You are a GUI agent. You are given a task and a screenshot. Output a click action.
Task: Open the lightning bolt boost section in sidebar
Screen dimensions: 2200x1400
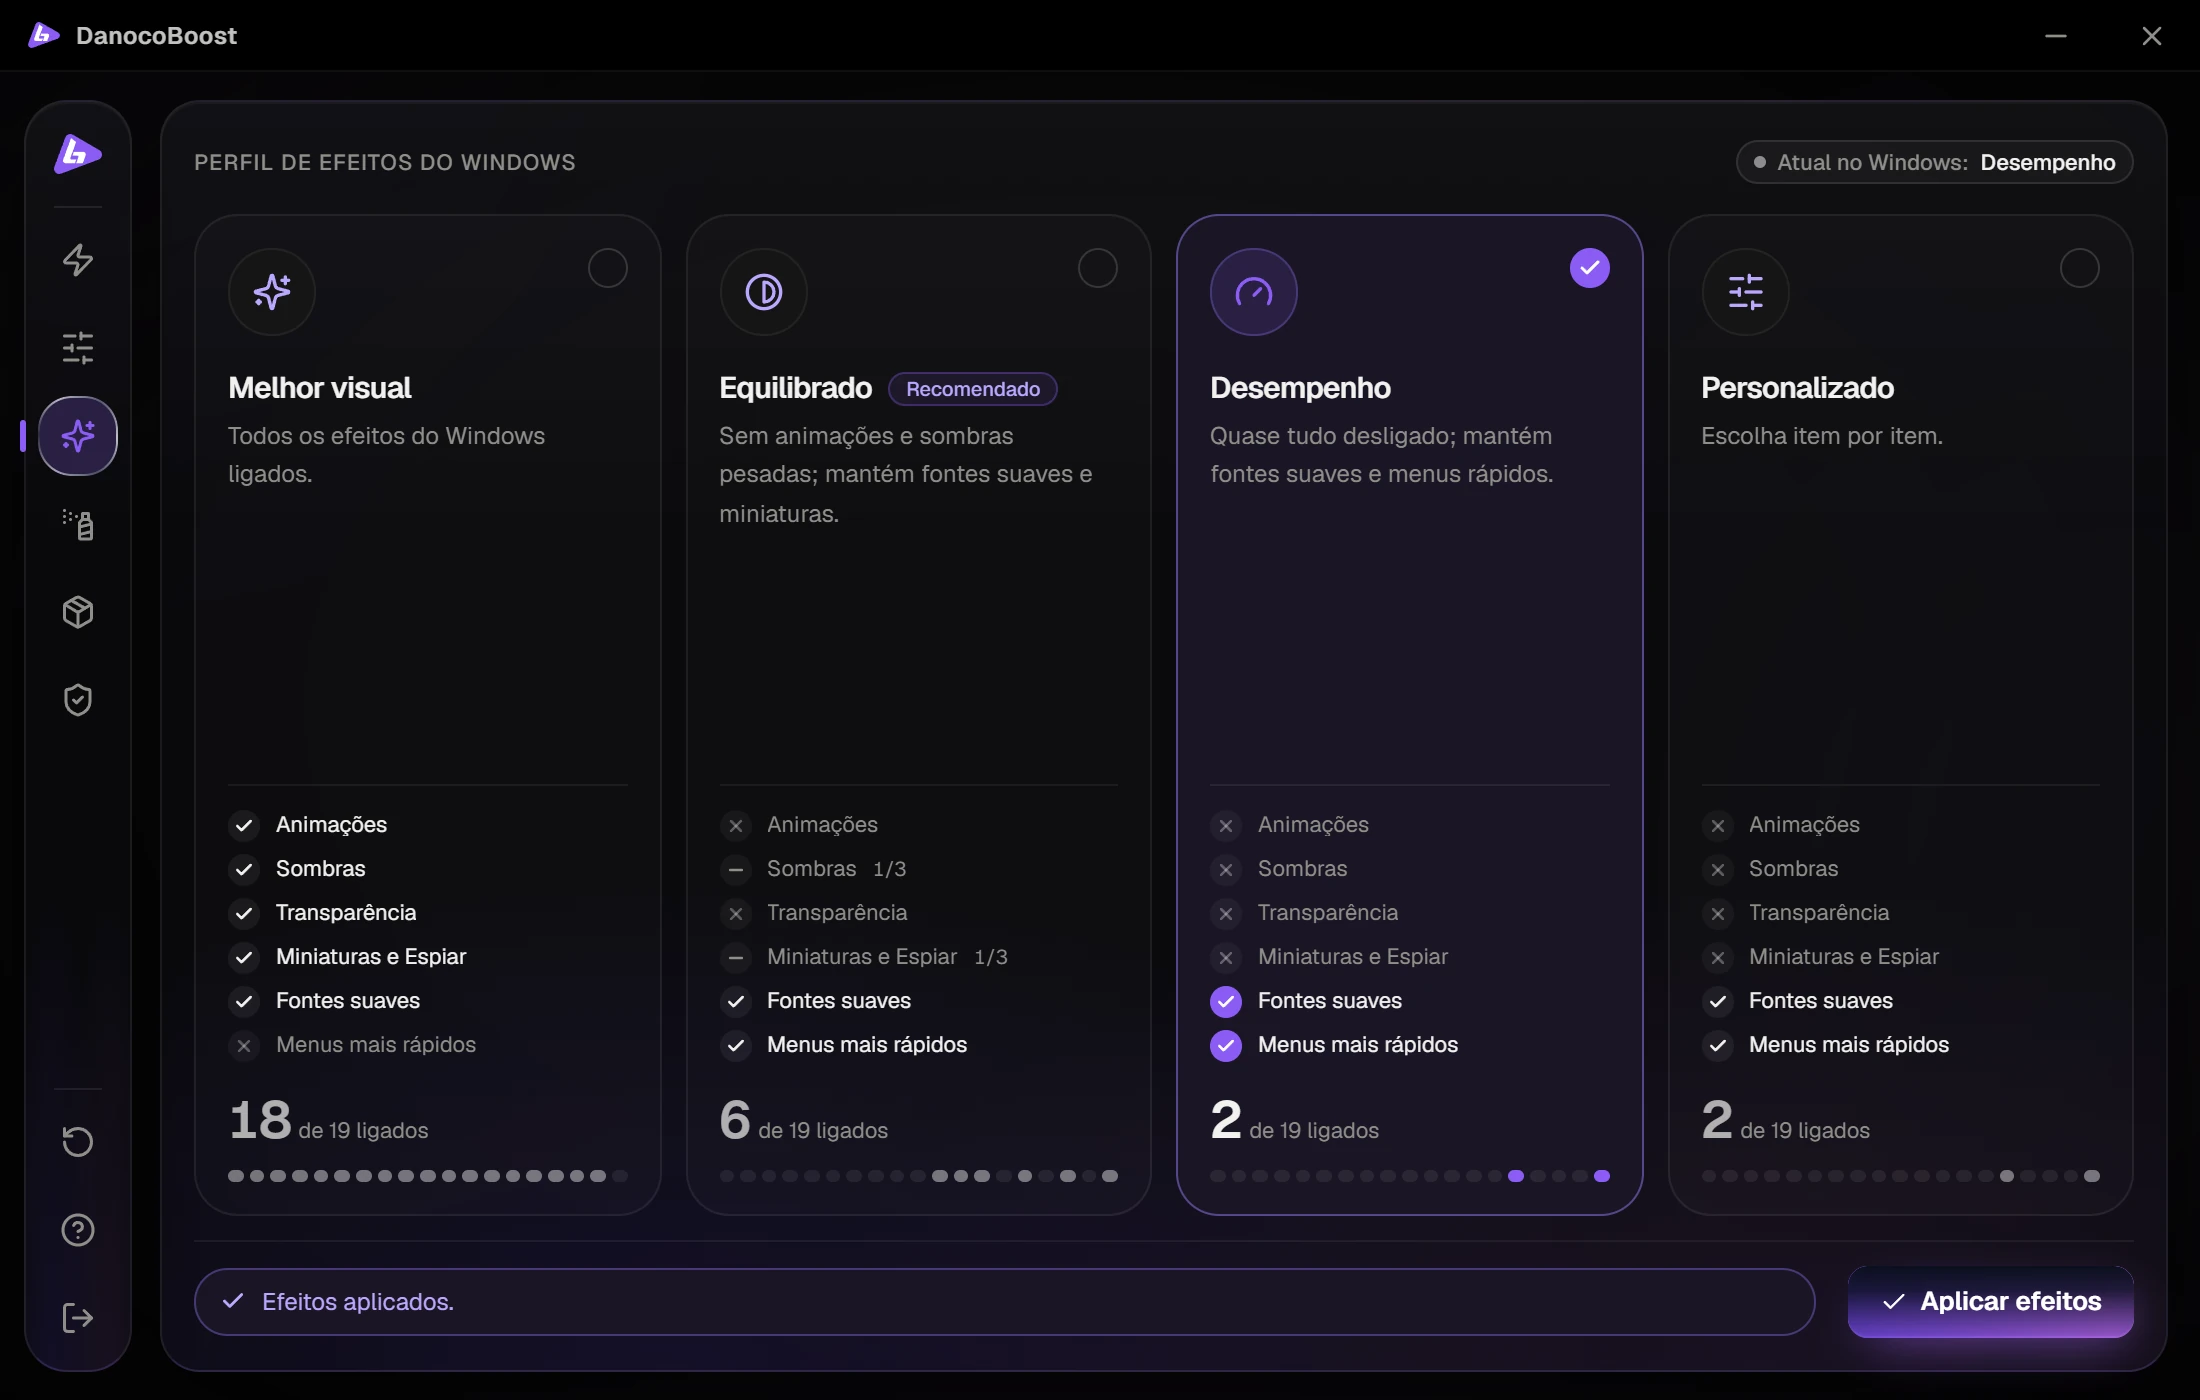click(78, 260)
